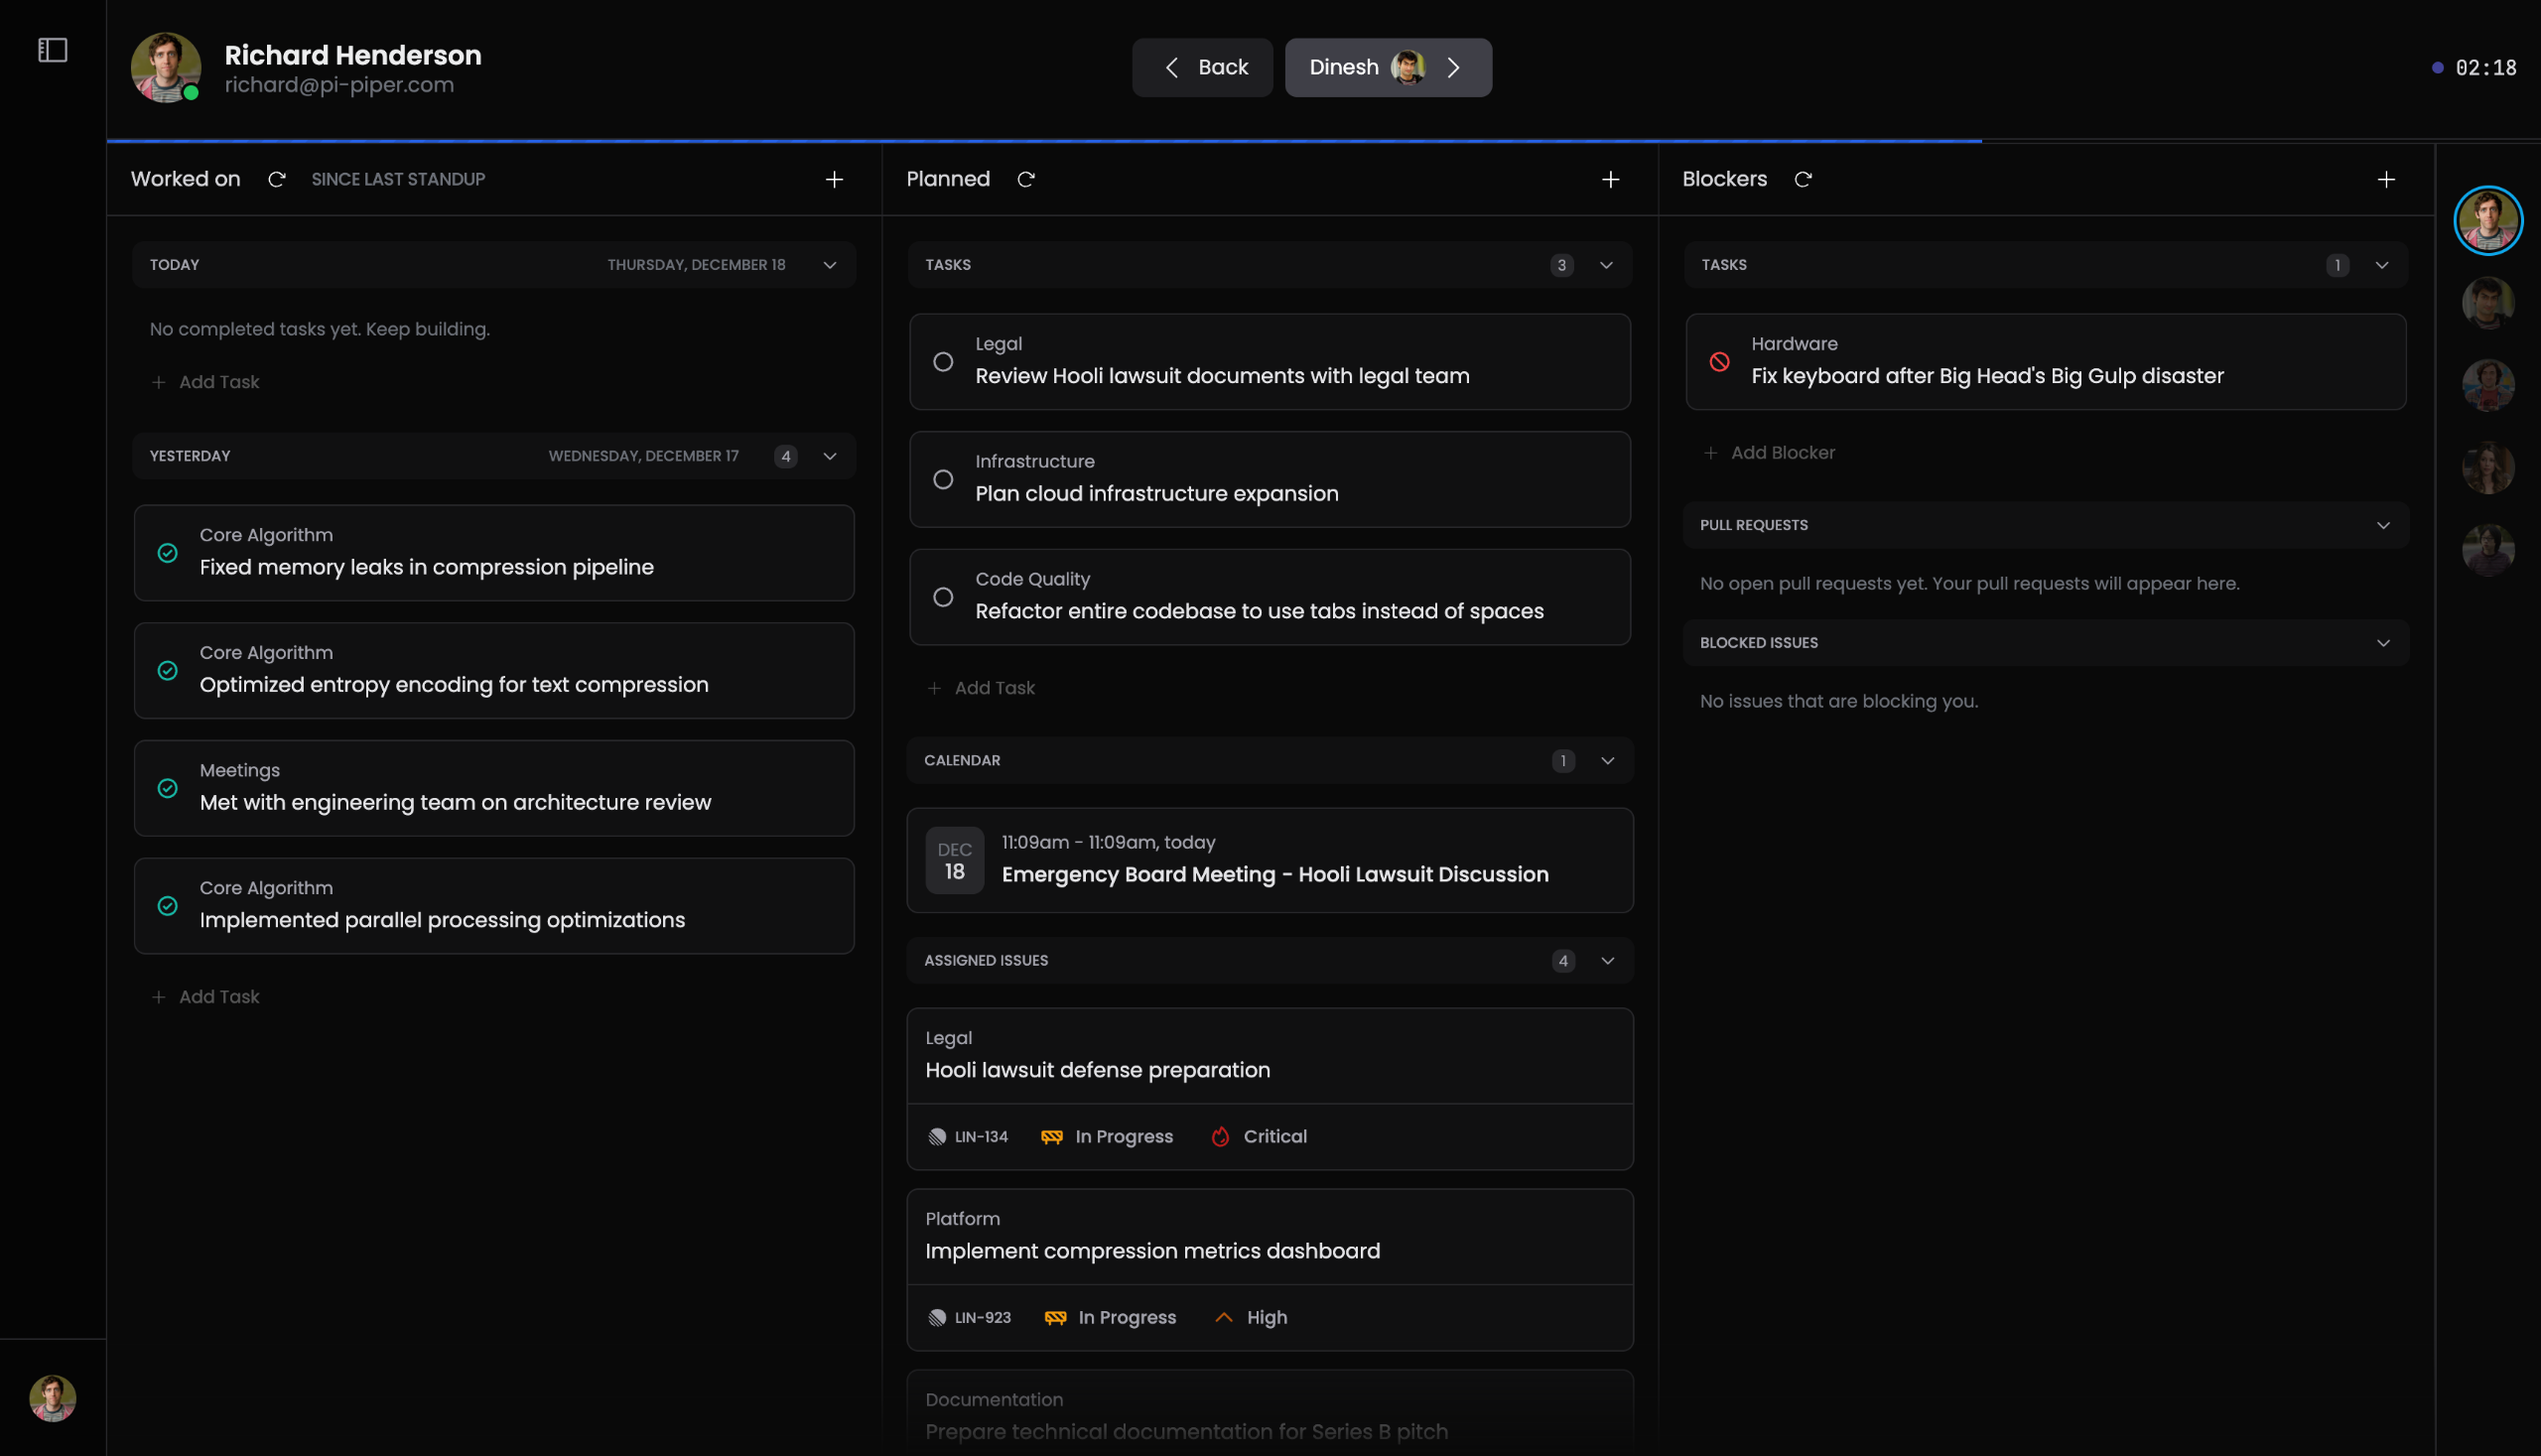Refresh the Worked on column
Screen dimensions: 2541x1456
(277, 179)
